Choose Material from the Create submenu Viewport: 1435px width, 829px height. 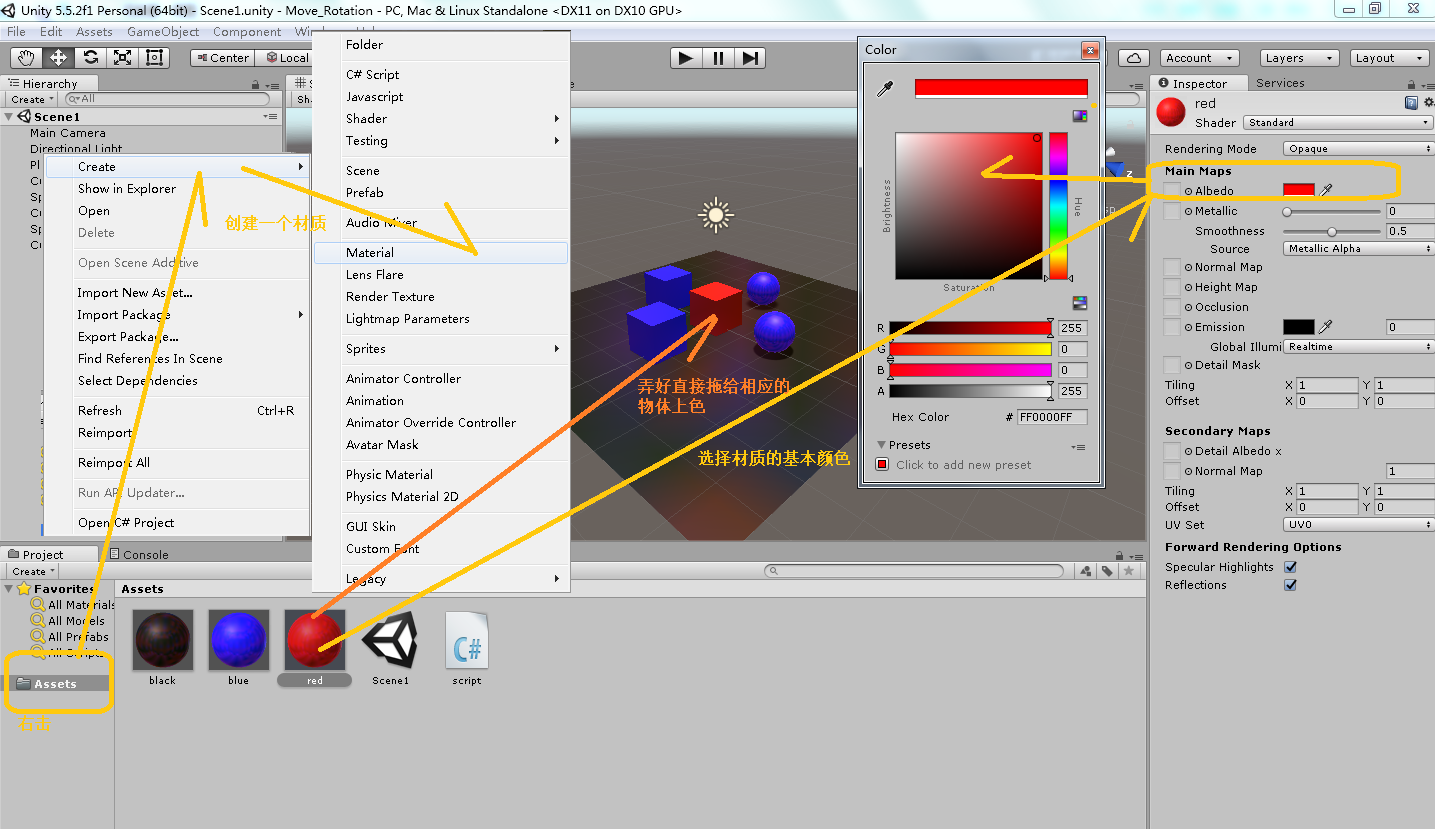click(x=441, y=253)
